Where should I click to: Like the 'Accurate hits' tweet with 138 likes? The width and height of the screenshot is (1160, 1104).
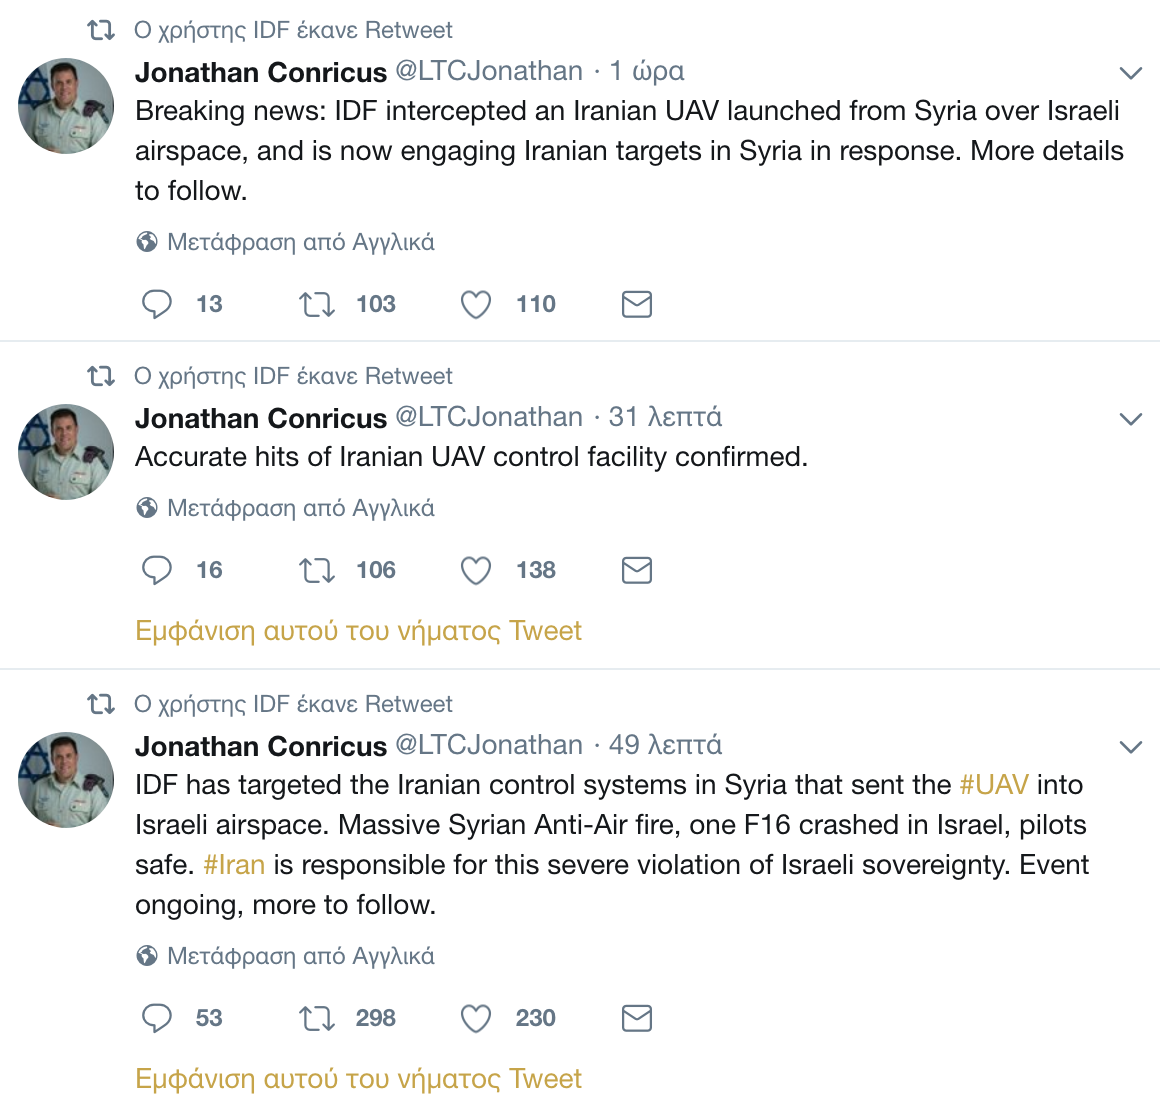[476, 570]
